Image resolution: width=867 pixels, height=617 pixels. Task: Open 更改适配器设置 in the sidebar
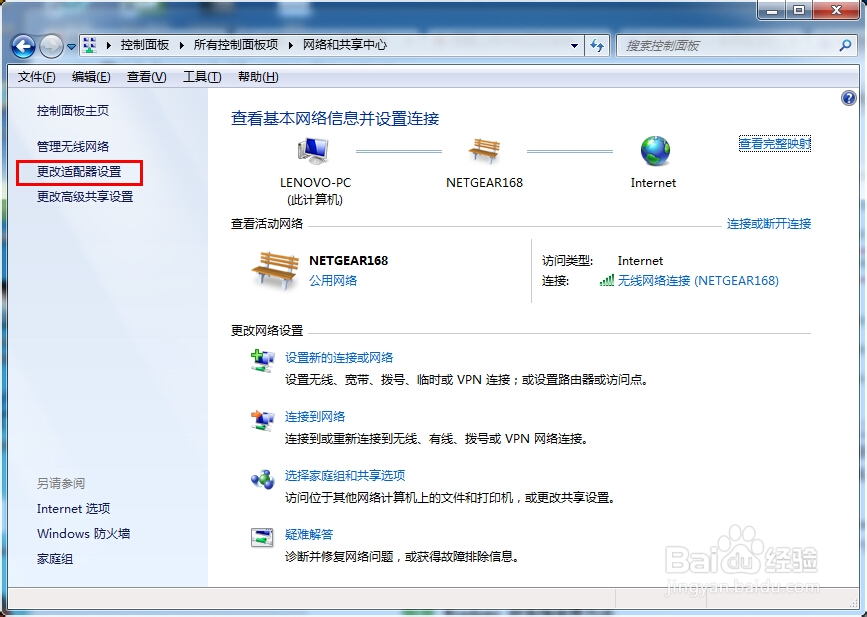tap(82, 172)
